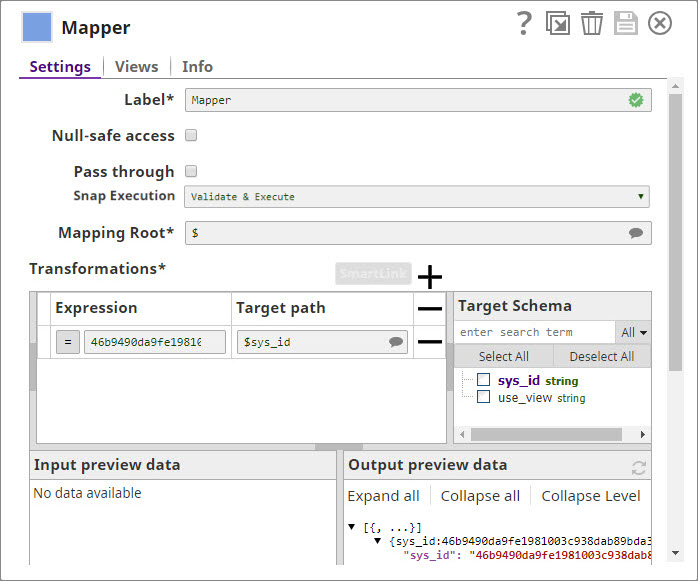
Task: Open the Snap Execution dropdown
Action: 417,197
